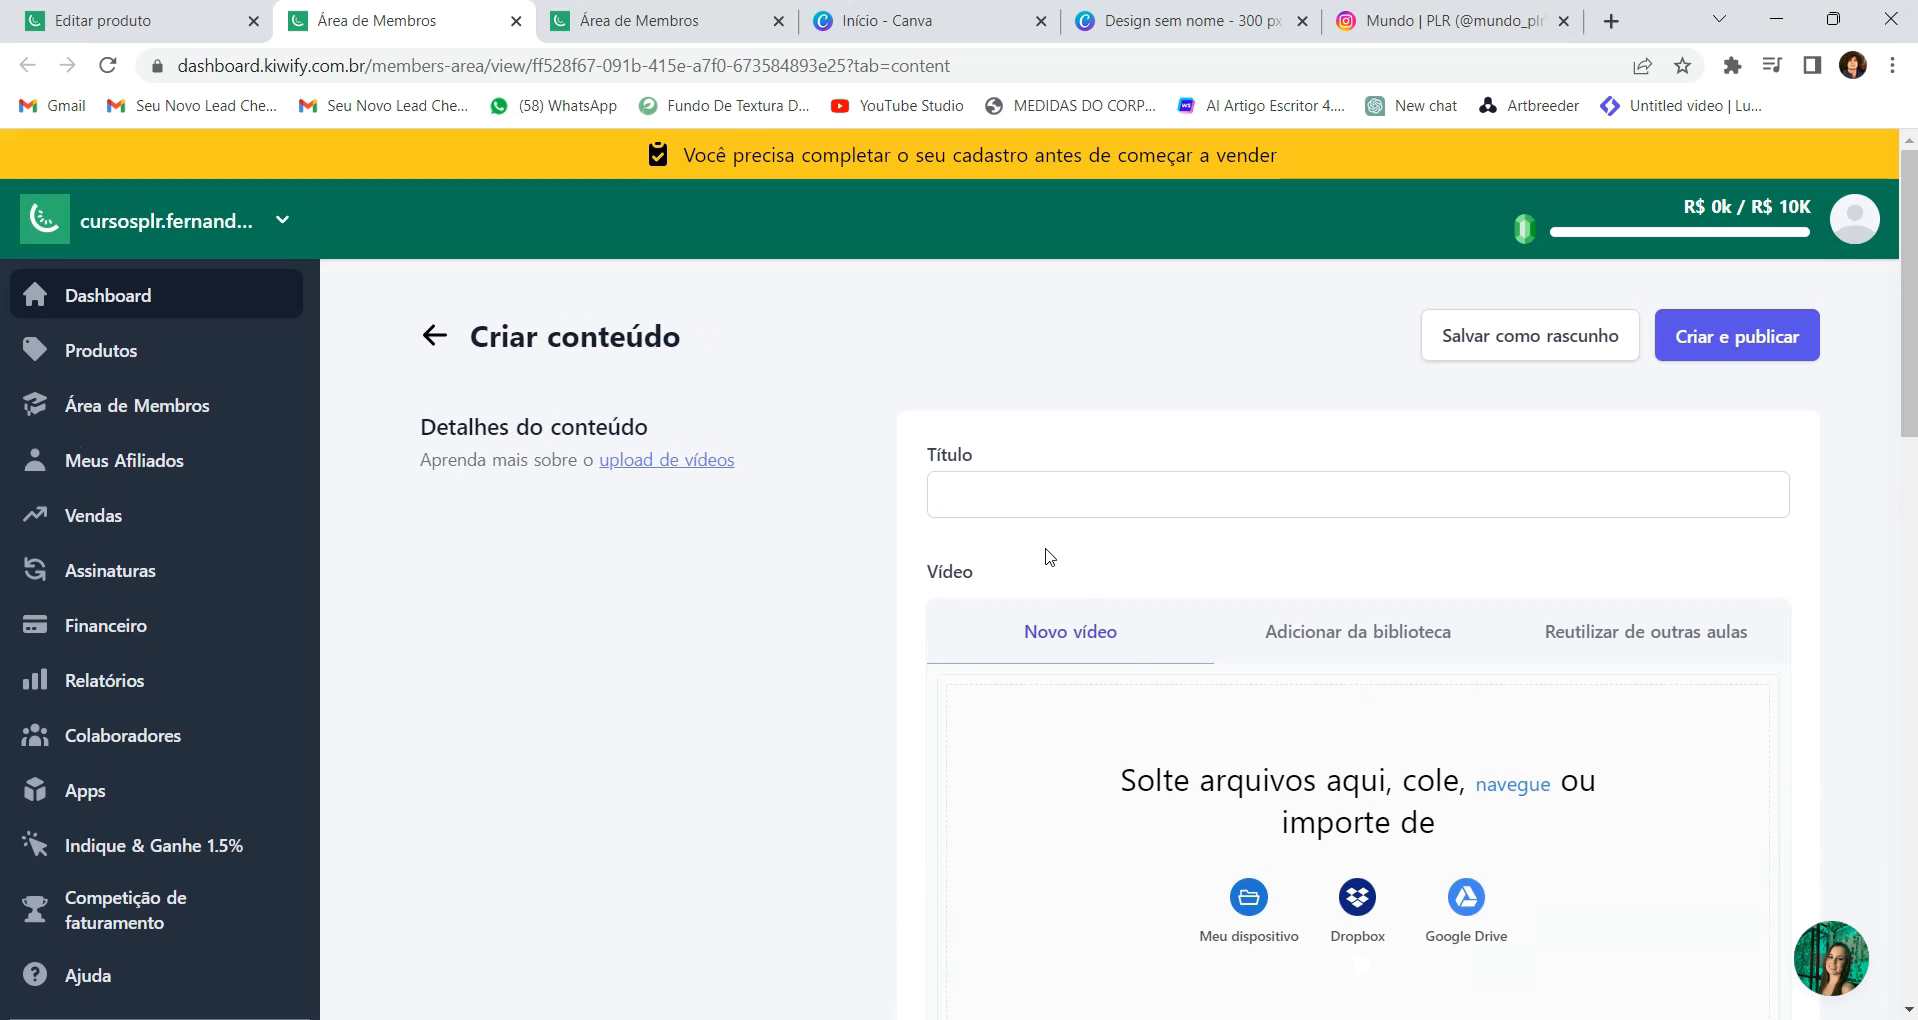Pick the Meu dispositivo upload icon
The height and width of the screenshot is (1020, 1918).
pos(1248,897)
